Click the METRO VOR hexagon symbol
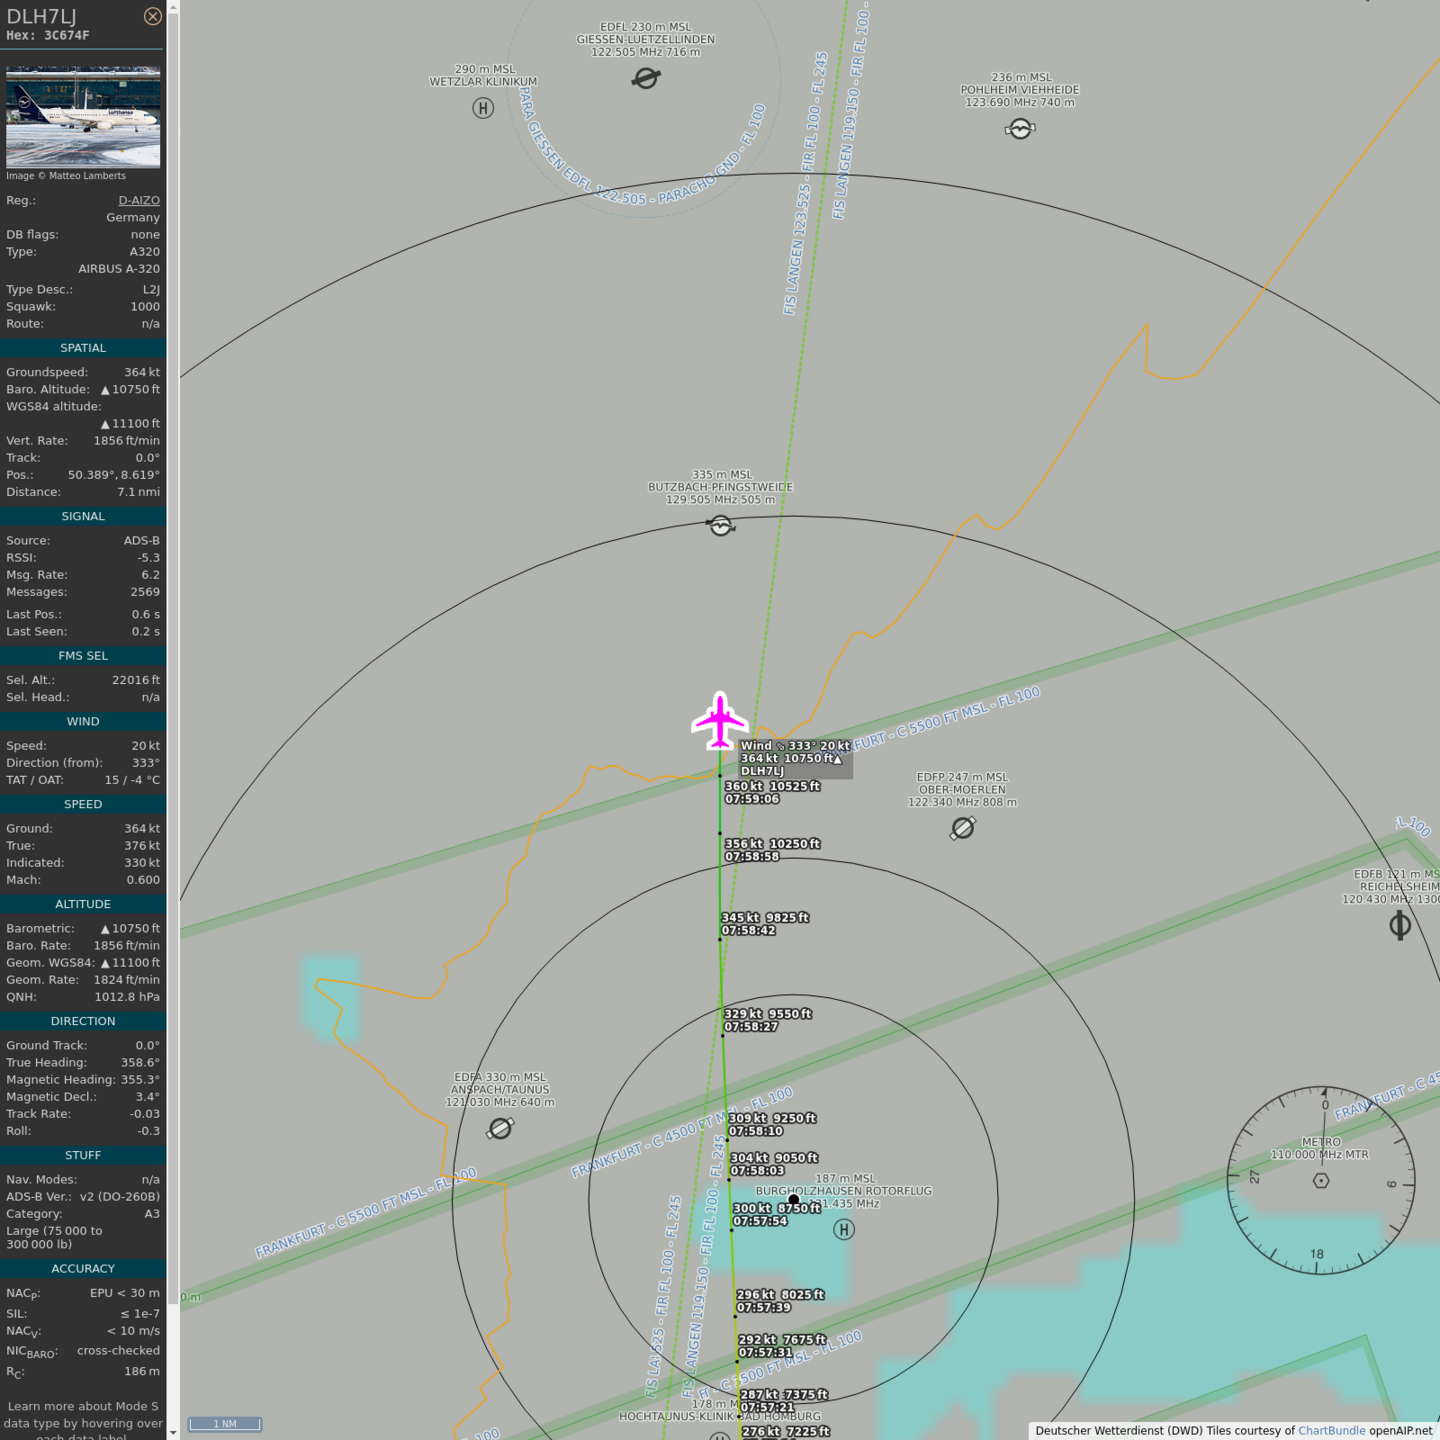1440x1440 pixels. pyautogui.click(x=1321, y=1181)
